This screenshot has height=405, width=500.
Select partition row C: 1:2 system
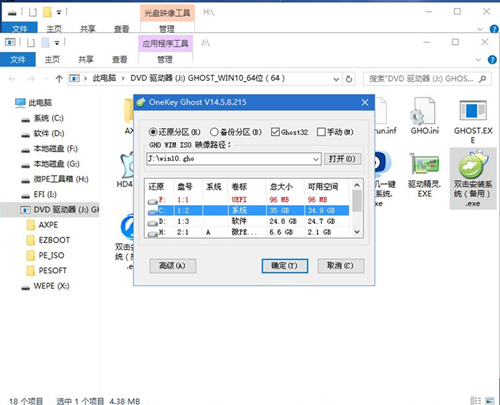coord(248,210)
